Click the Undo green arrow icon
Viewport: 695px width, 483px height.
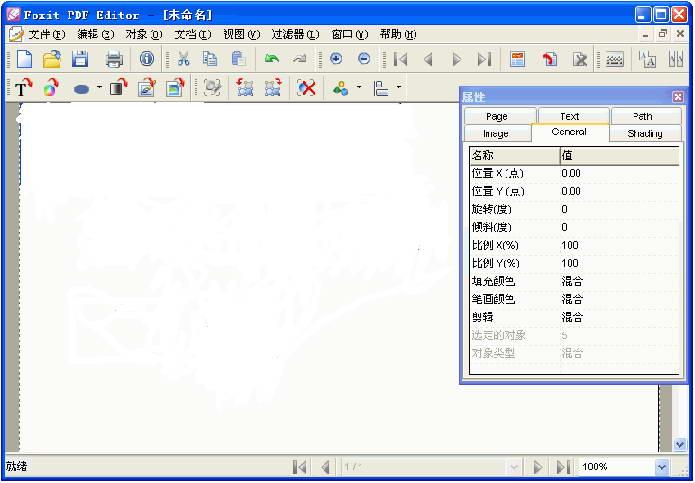pos(271,59)
